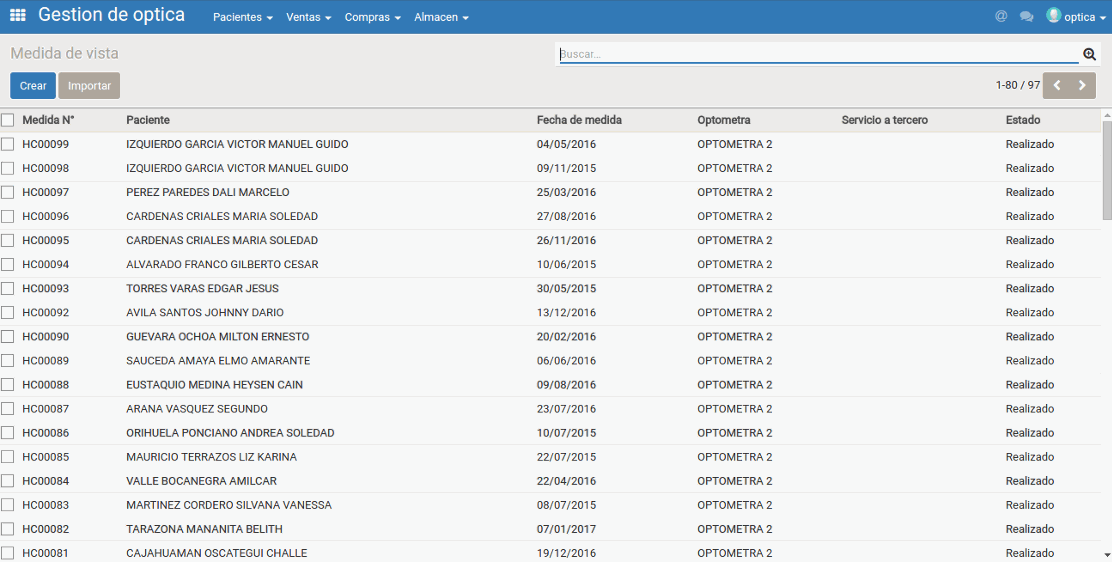1112x562 pixels.
Task: Open the apps grid menu icon
Action: pyautogui.click(x=17, y=16)
